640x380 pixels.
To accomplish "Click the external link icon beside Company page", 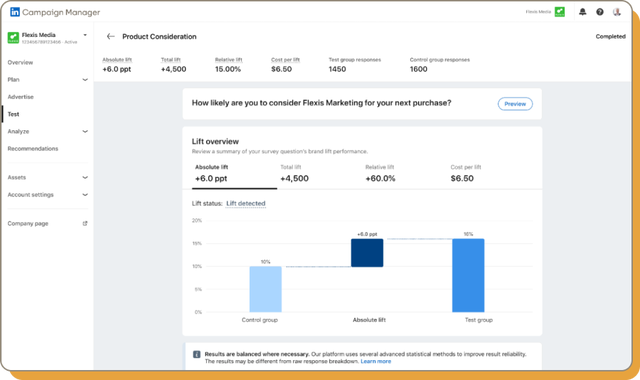I will click(x=85, y=223).
